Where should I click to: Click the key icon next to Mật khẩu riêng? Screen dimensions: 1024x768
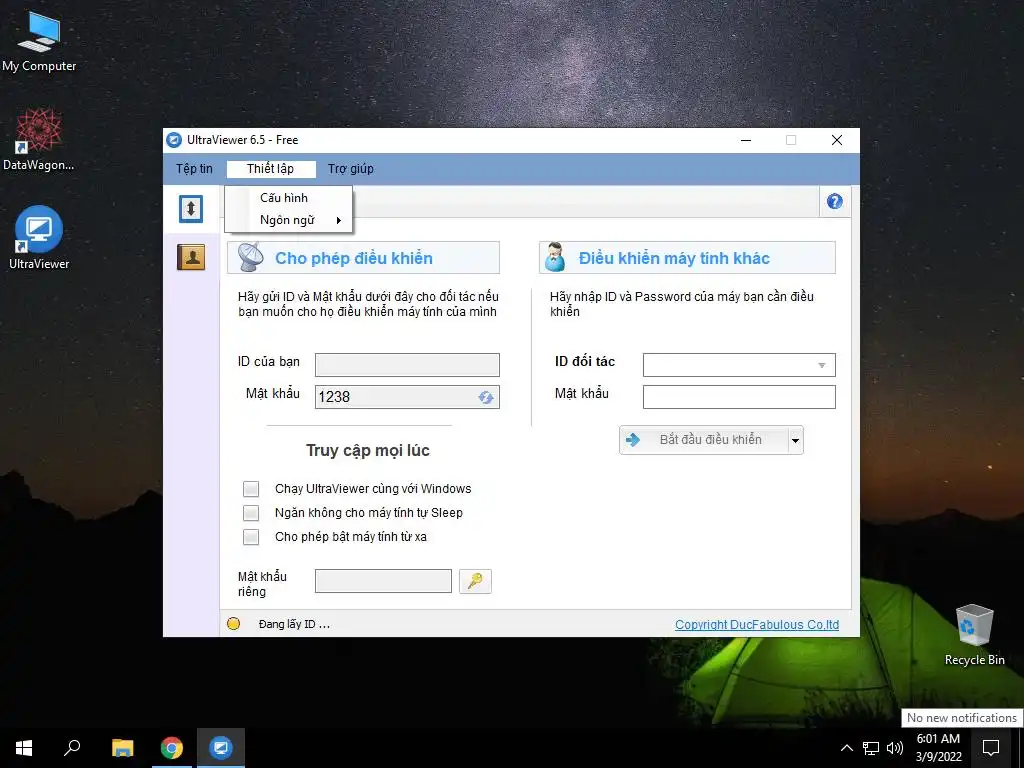tap(475, 581)
